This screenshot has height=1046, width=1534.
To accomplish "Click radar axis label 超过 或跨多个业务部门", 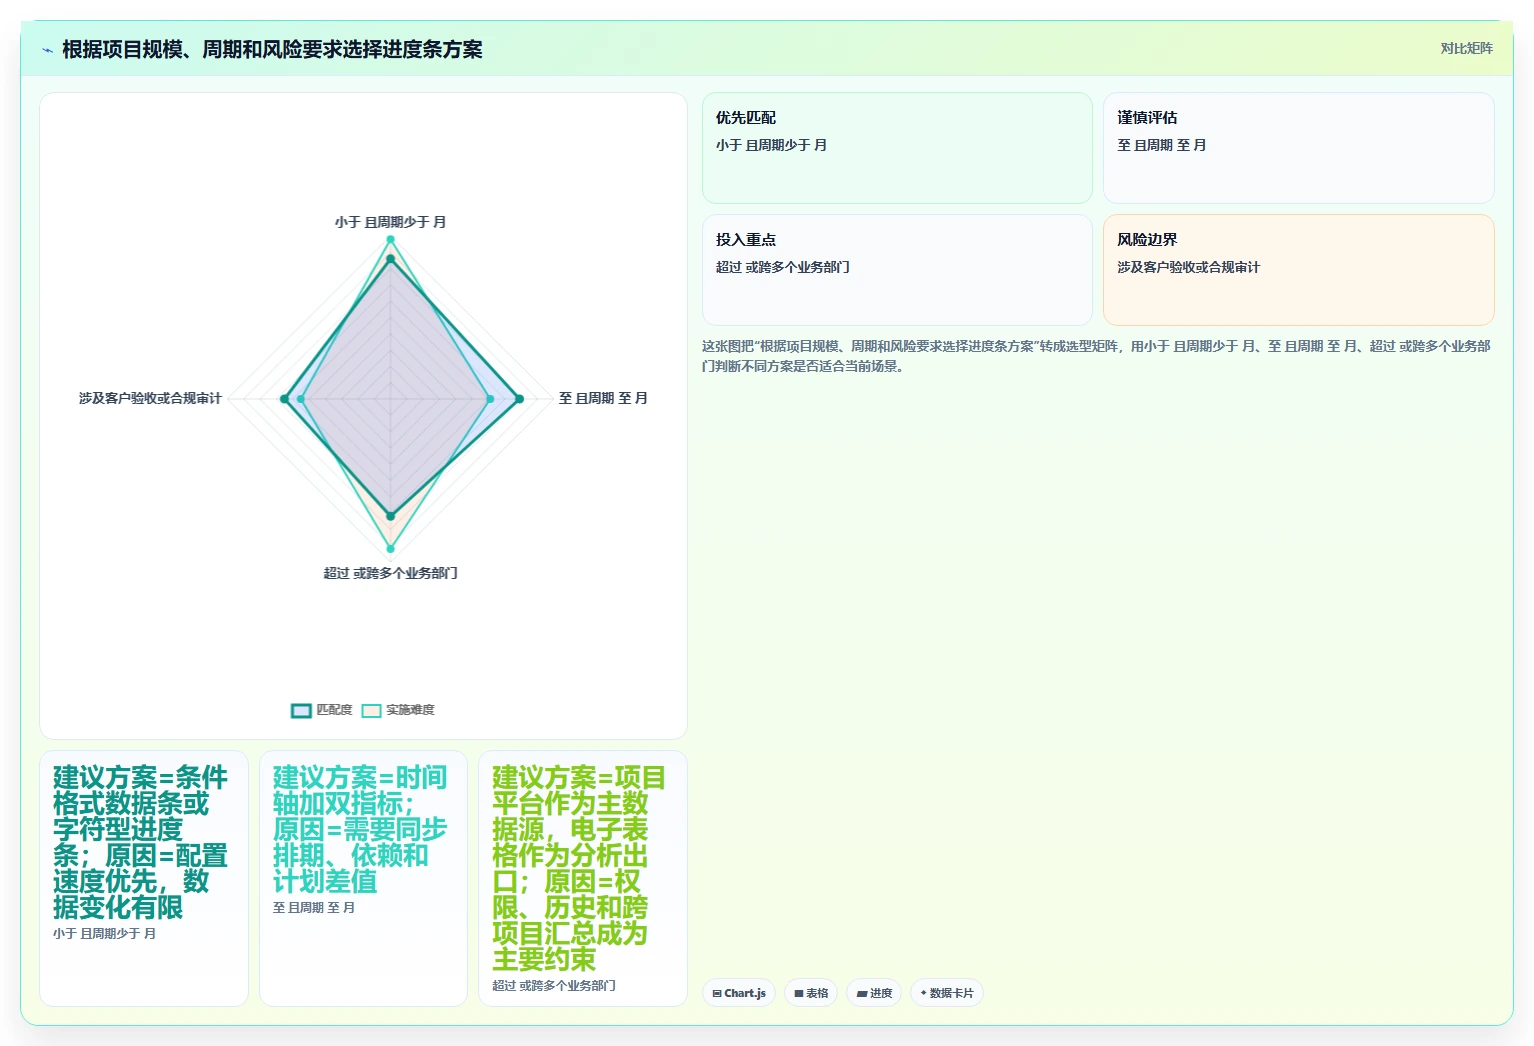I will [x=390, y=573].
